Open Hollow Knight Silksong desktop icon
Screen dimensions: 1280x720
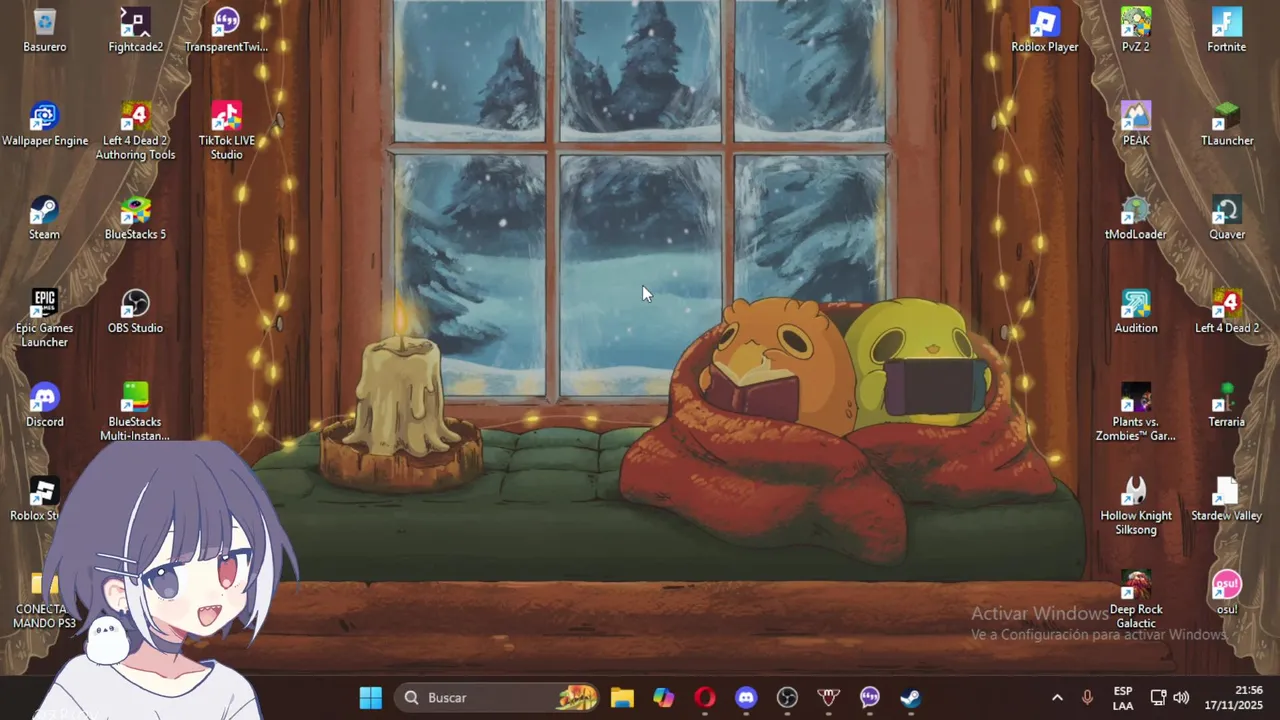[1135, 506]
